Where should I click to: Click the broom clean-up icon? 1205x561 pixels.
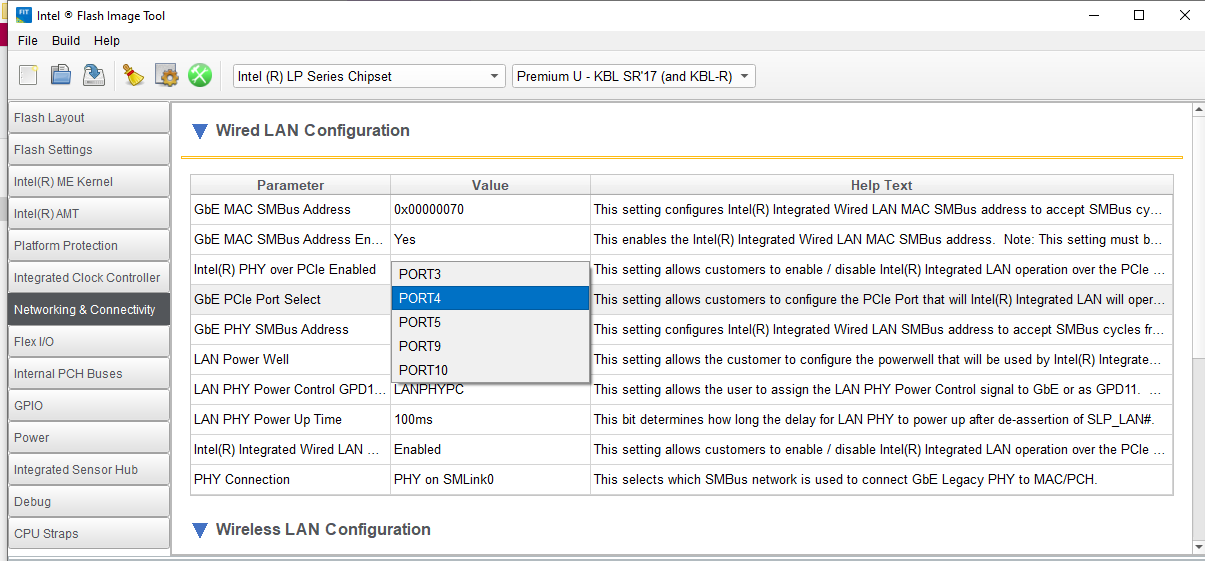pyautogui.click(x=133, y=75)
